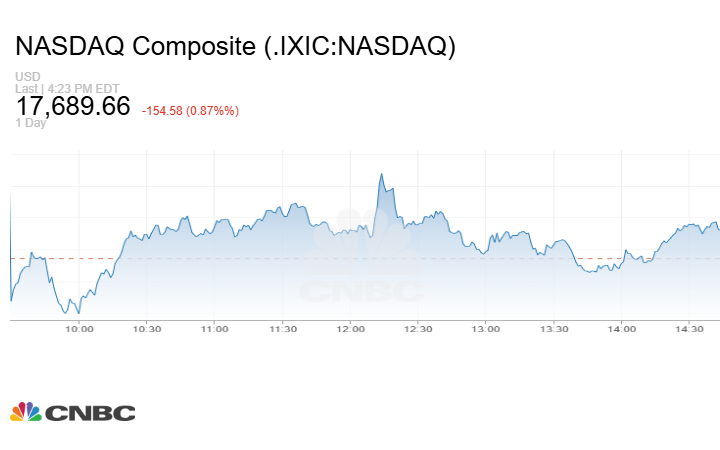Click the USD currency label

pos(26,77)
